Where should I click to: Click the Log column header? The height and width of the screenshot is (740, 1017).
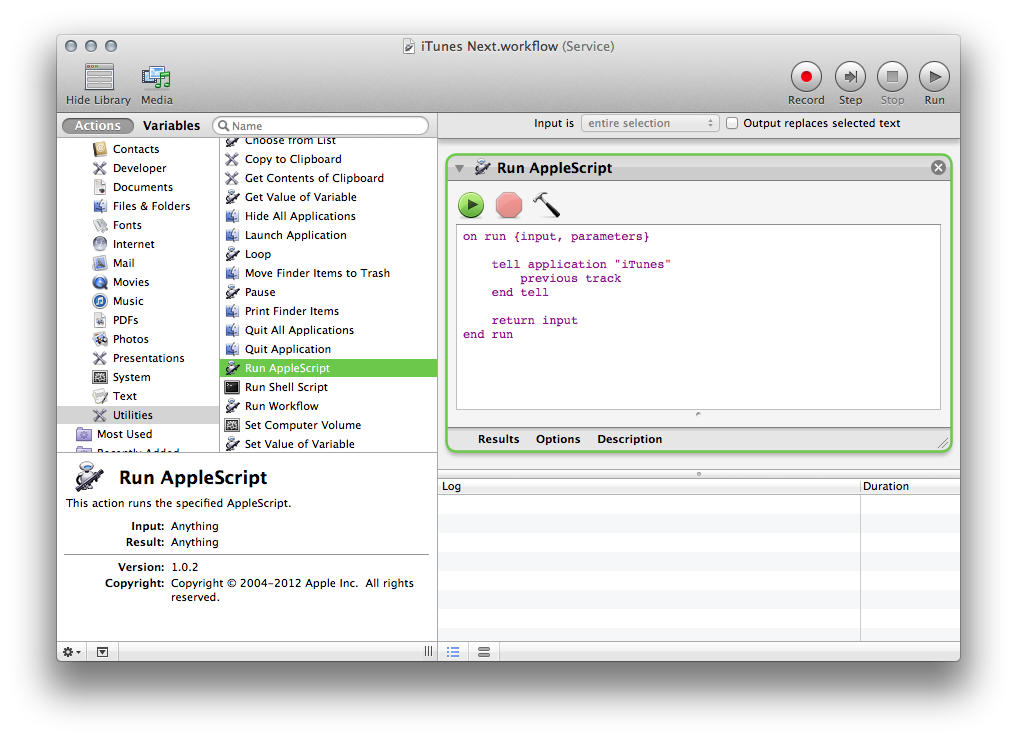click(x=649, y=486)
